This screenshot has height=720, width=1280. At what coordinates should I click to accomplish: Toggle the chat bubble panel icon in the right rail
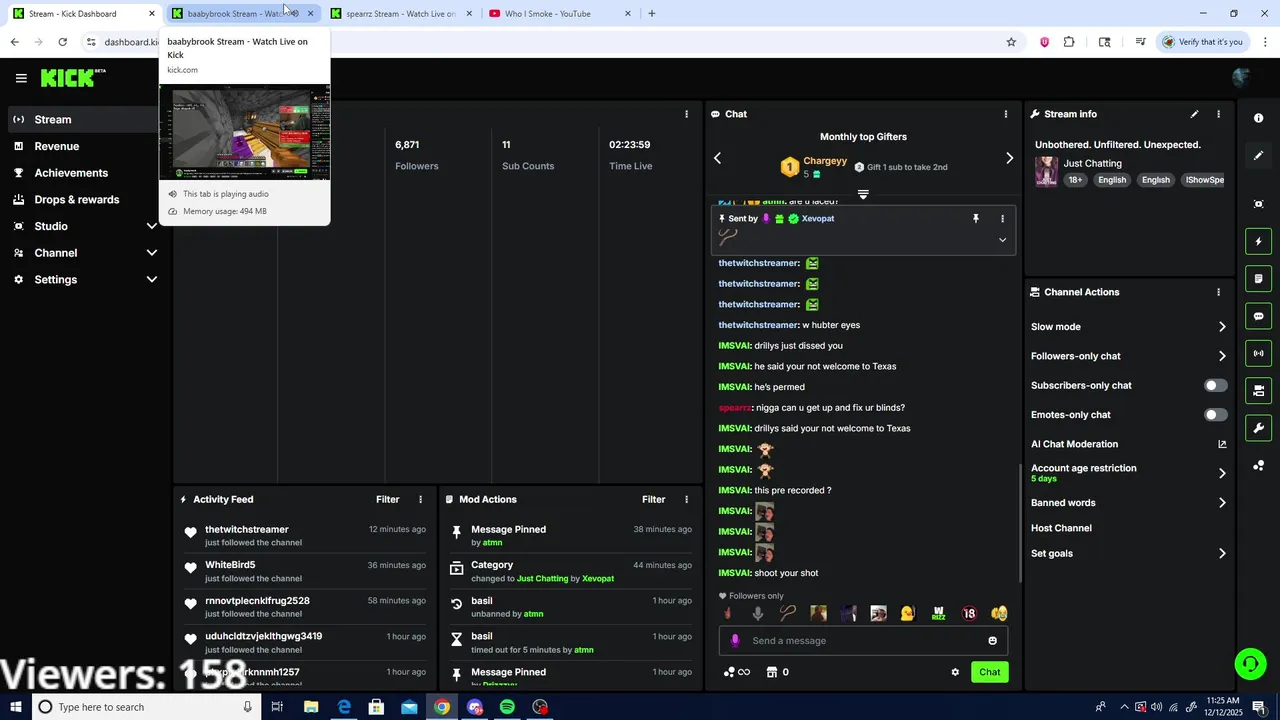[x=1258, y=316]
